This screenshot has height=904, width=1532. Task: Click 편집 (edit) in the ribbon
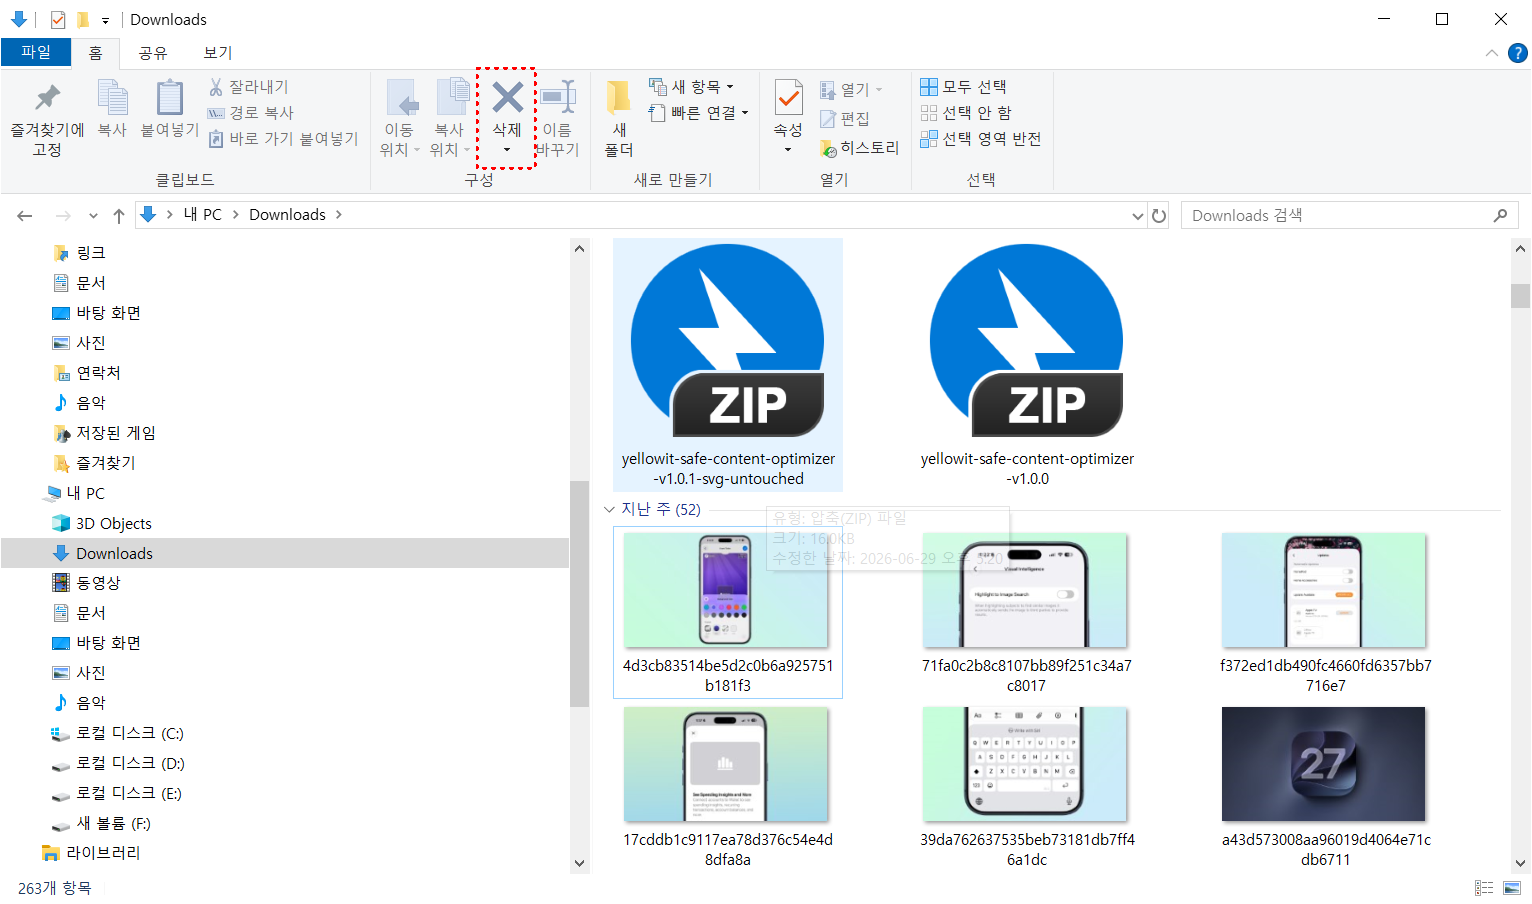[x=844, y=119]
